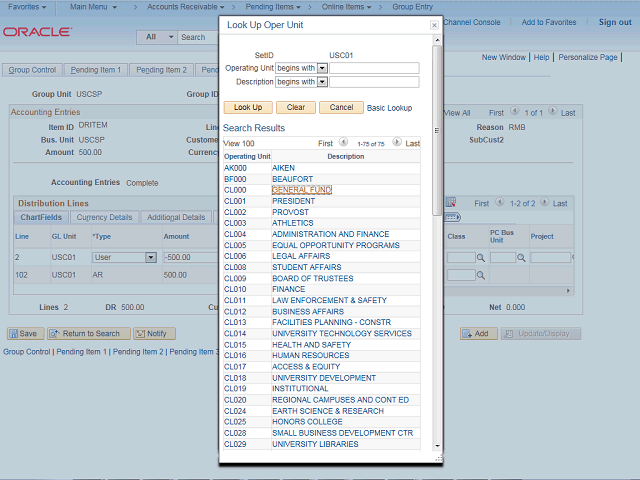Click the Cancel button in lookup dialog

(341, 107)
